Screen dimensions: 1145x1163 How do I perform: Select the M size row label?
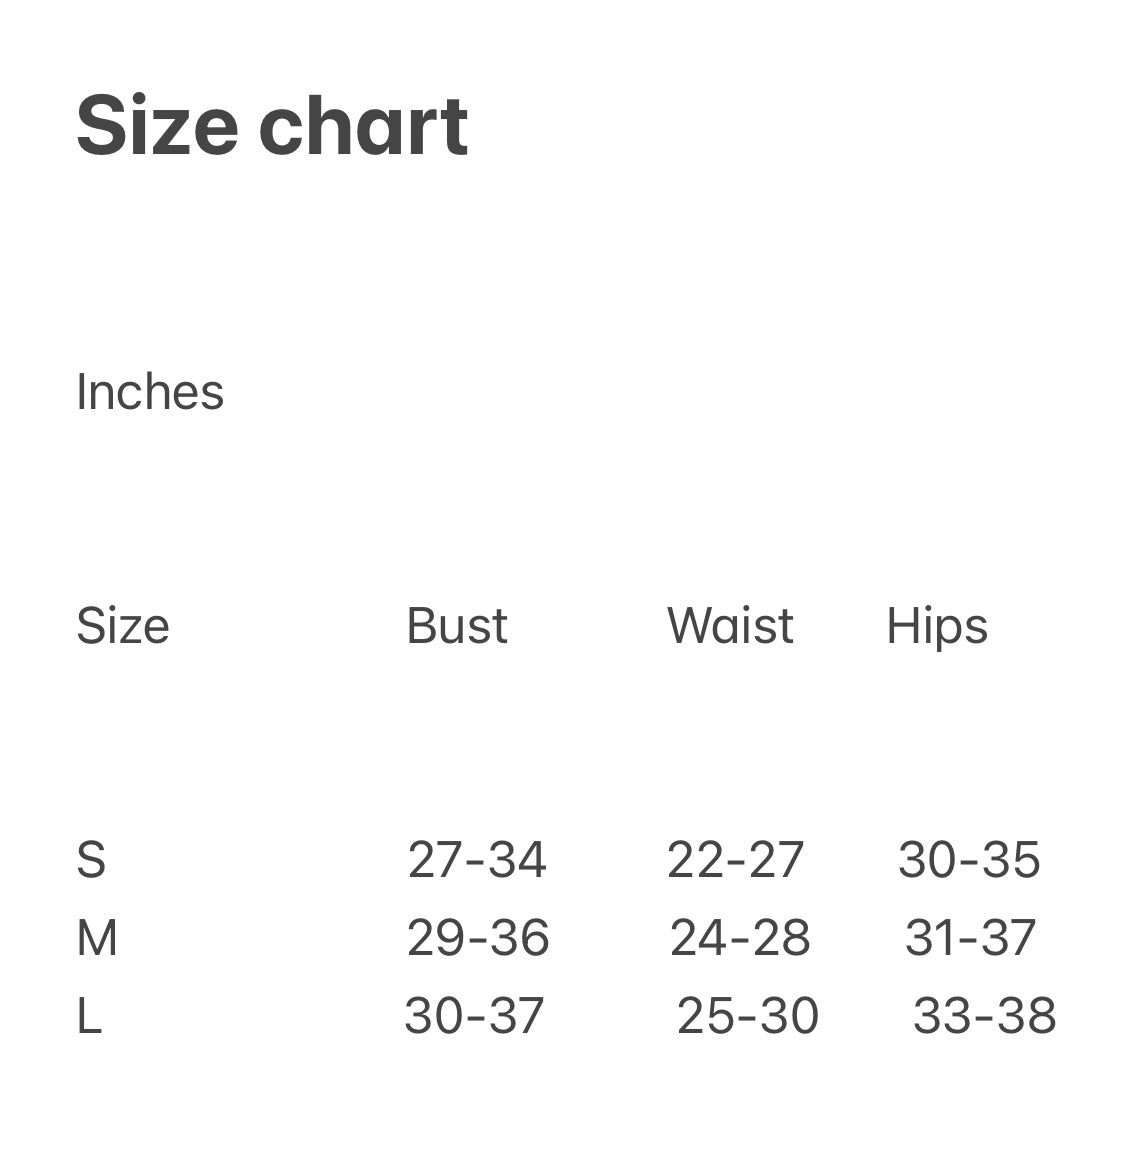coord(97,938)
